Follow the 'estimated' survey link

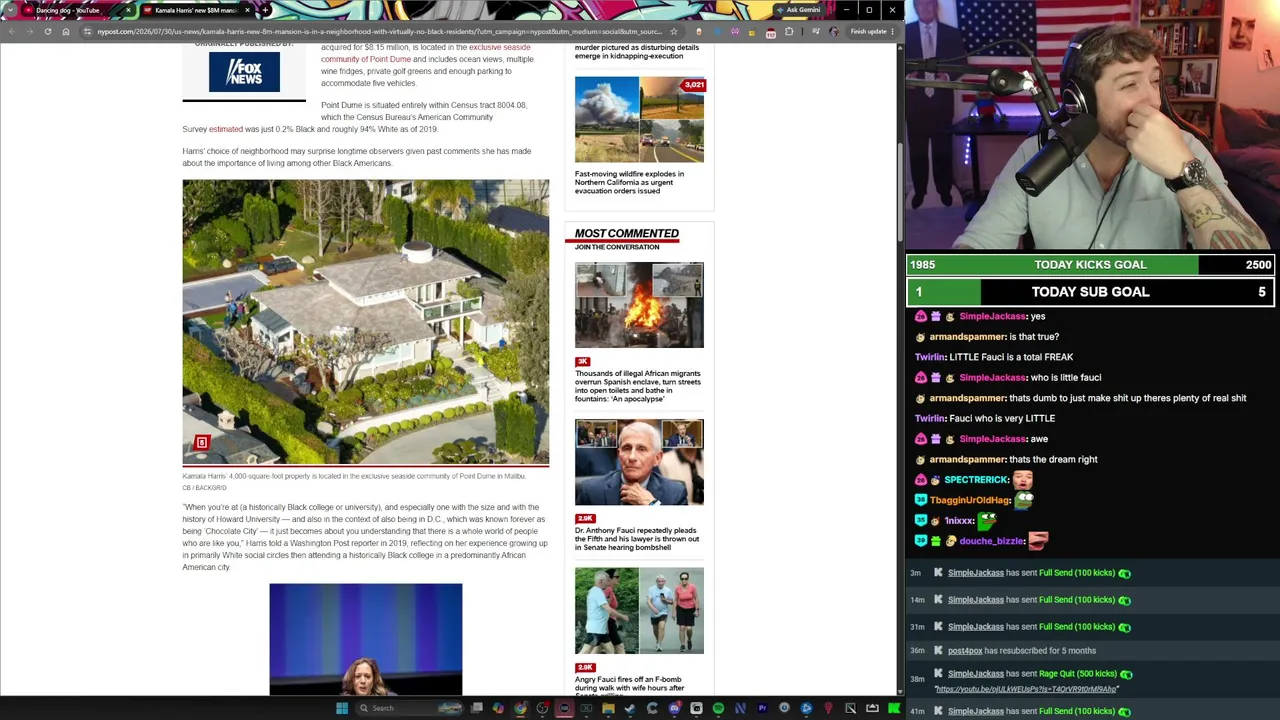click(226, 129)
